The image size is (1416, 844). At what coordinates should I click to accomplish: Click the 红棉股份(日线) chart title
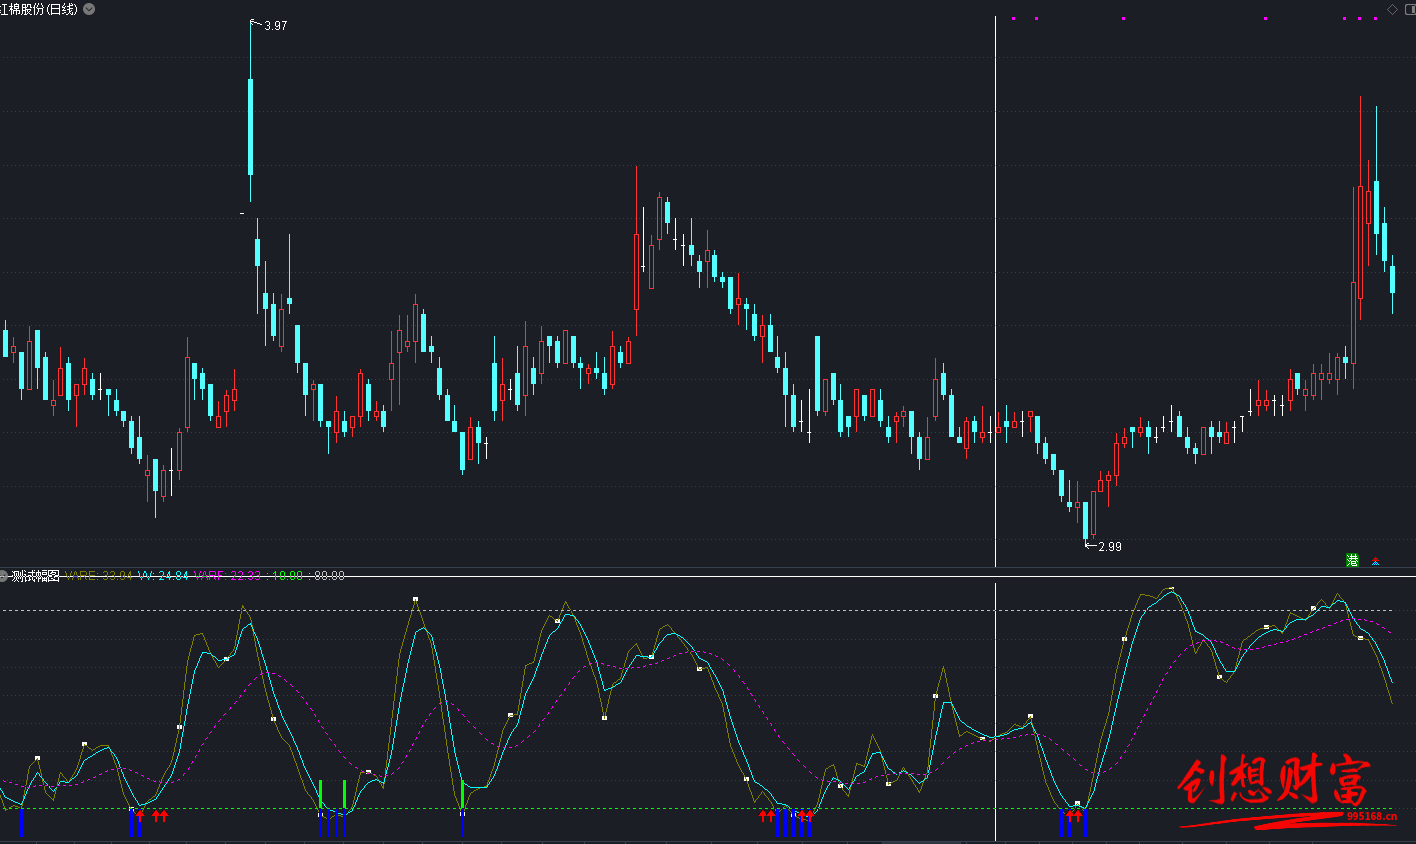pos(39,9)
